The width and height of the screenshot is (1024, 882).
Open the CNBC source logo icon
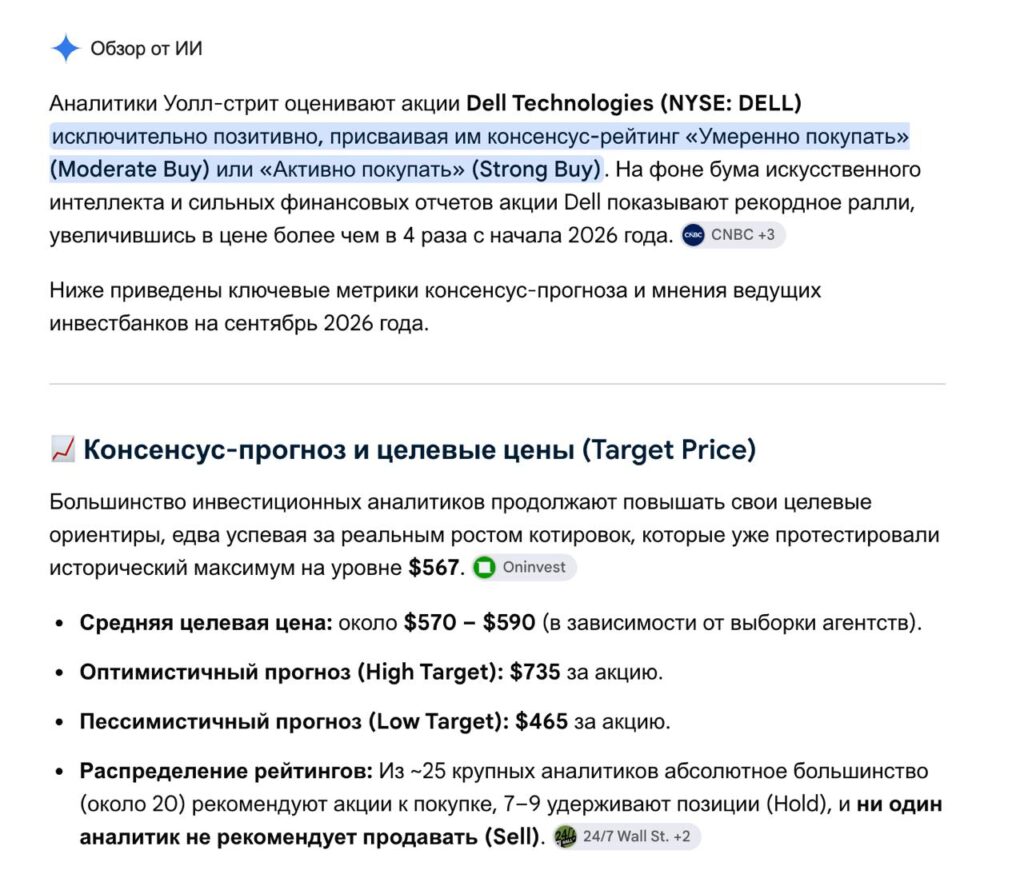[x=693, y=235]
